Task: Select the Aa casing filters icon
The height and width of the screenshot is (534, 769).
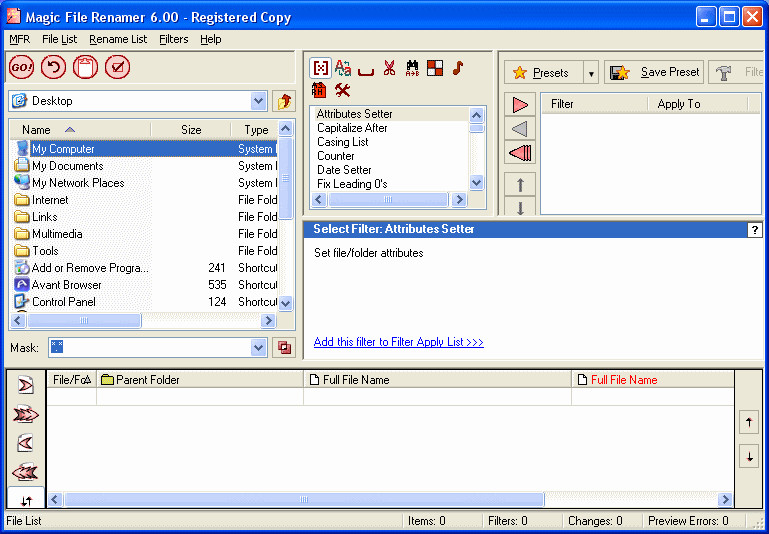Action: (x=343, y=68)
